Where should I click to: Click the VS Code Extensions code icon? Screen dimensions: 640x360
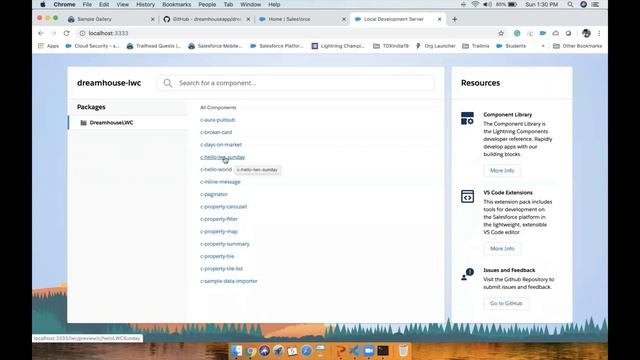point(467,196)
